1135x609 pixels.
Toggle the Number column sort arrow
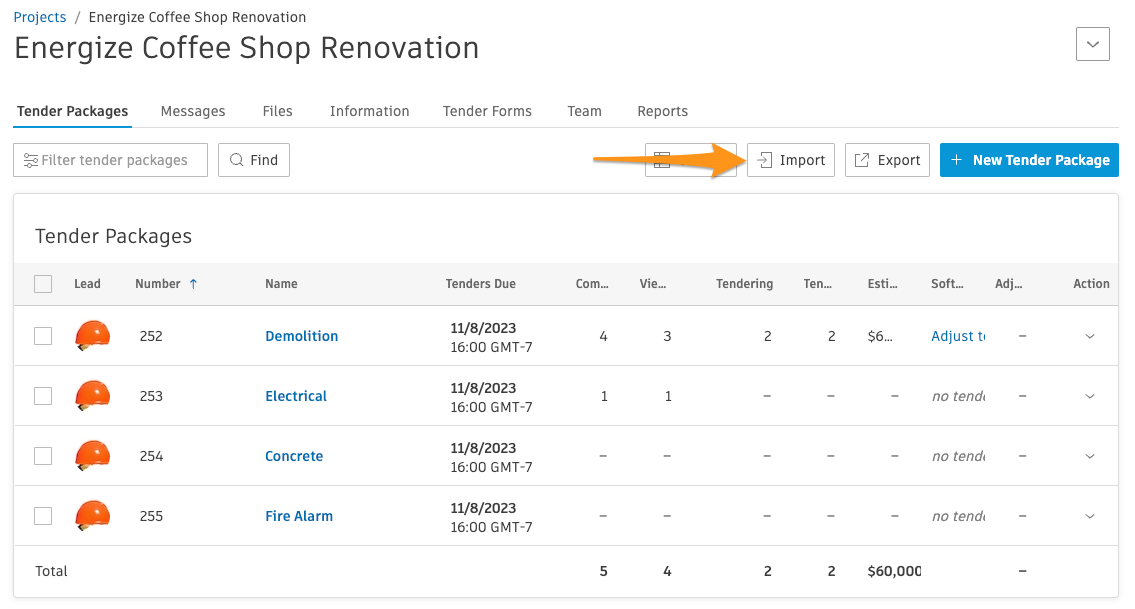(194, 284)
